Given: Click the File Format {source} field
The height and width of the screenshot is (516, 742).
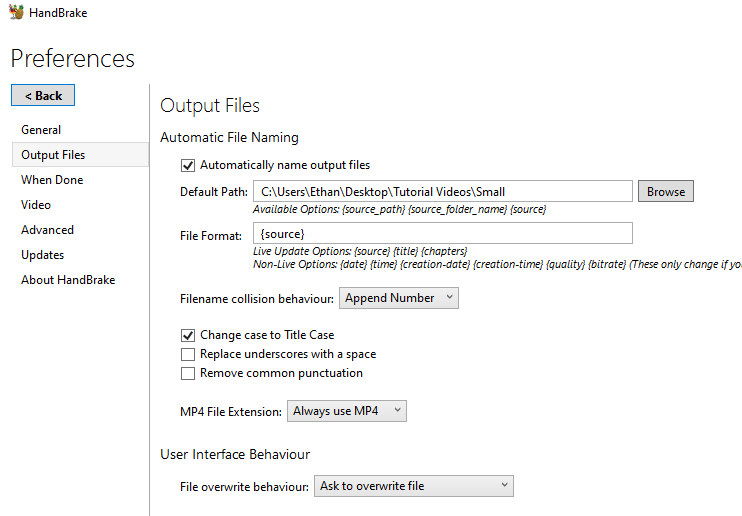Looking at the screenshot, I should coord(442,233).
